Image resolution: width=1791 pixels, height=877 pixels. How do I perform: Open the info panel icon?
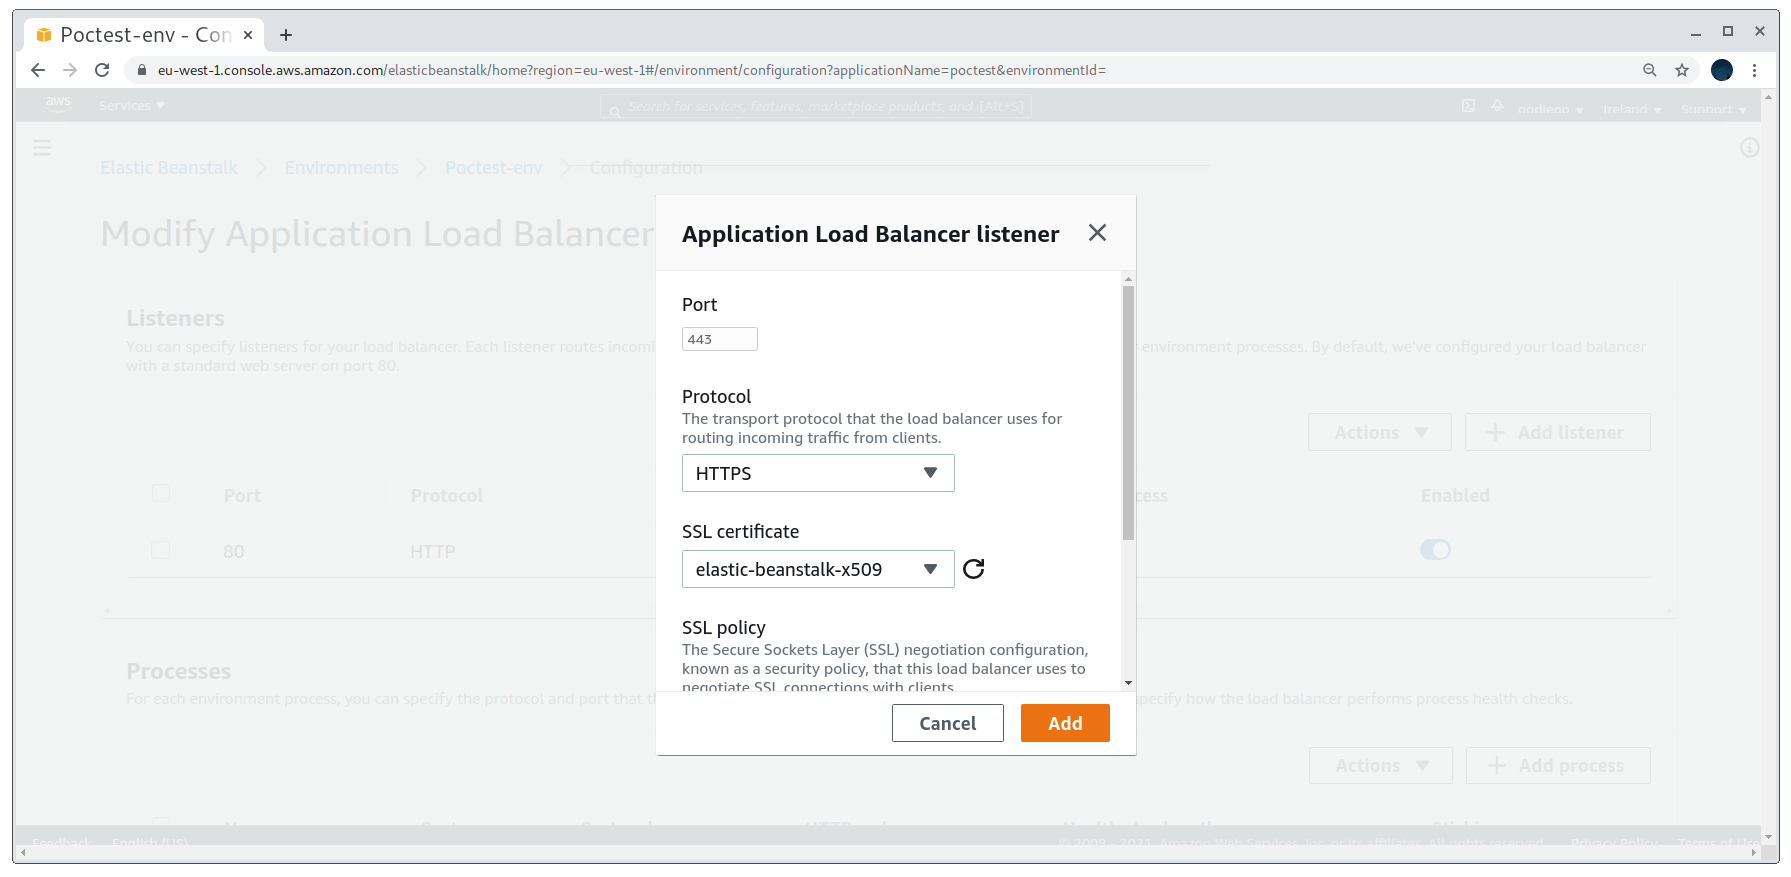tap(1749, 148)
